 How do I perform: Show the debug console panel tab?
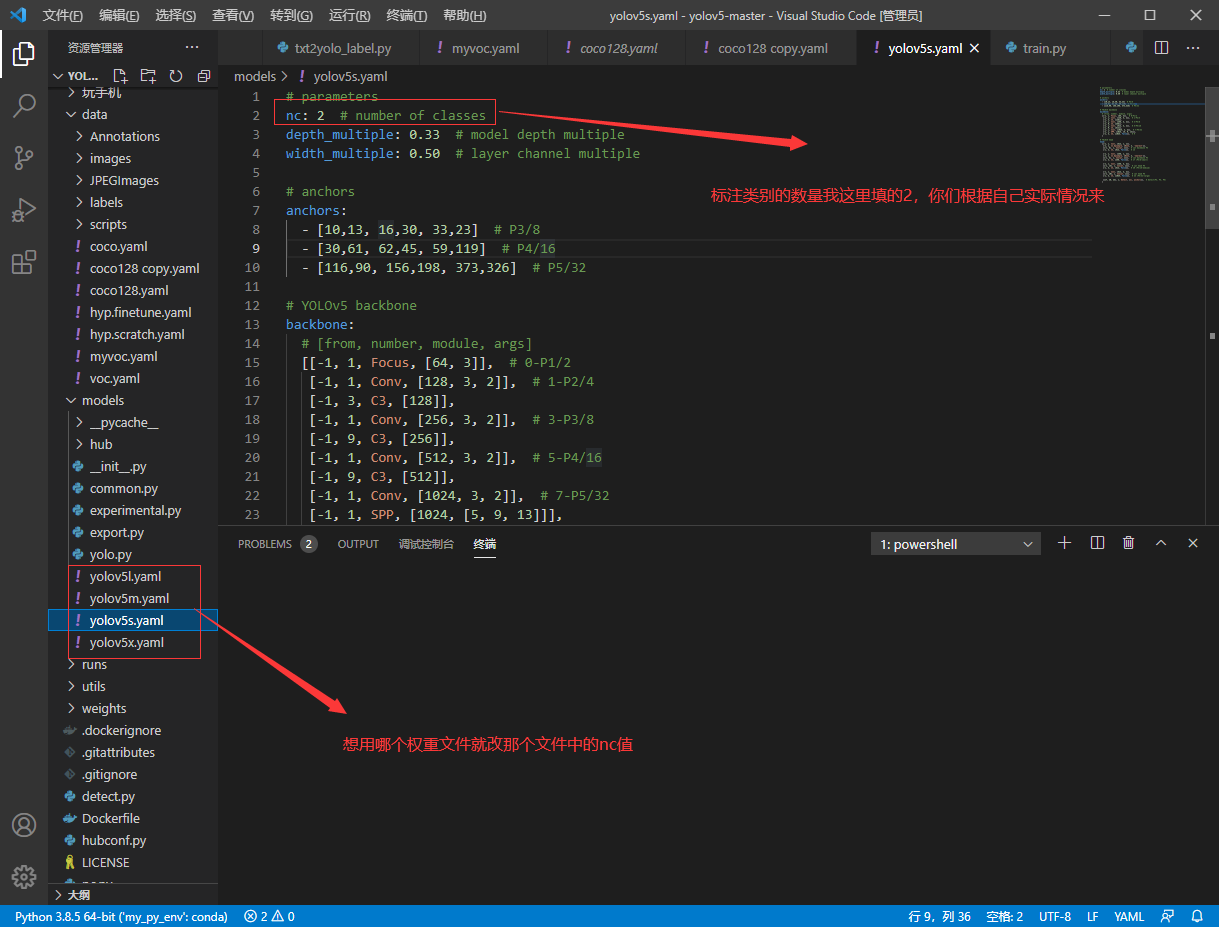point(426,544)
